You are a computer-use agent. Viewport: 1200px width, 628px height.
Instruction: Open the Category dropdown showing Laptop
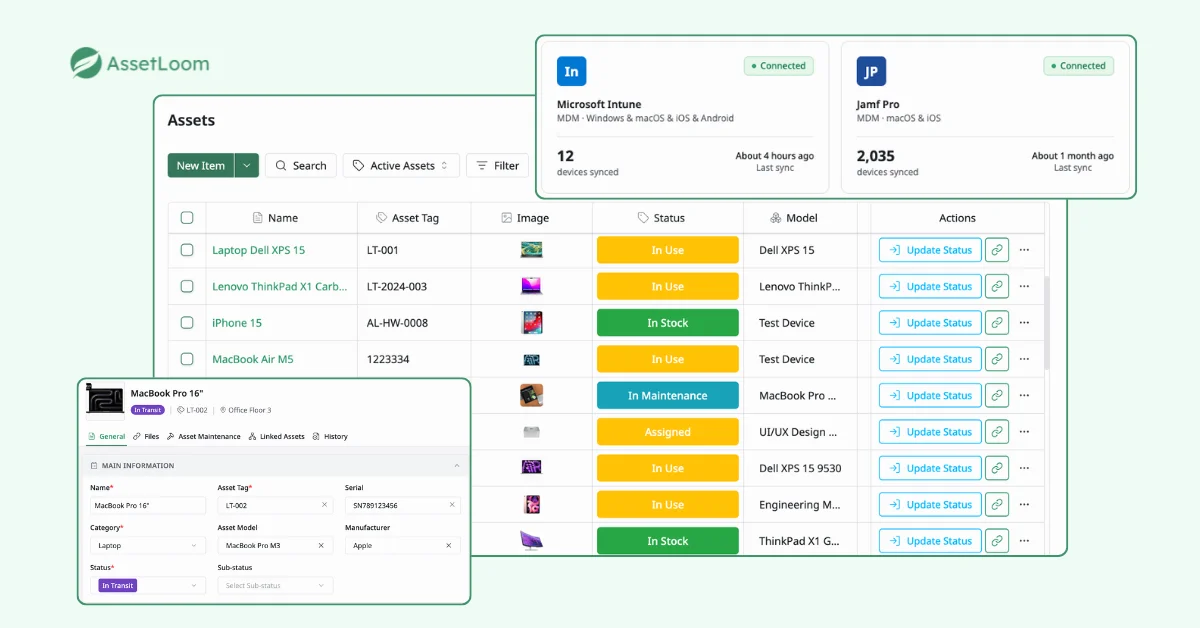pyautogui.click(x=148, y=545)
